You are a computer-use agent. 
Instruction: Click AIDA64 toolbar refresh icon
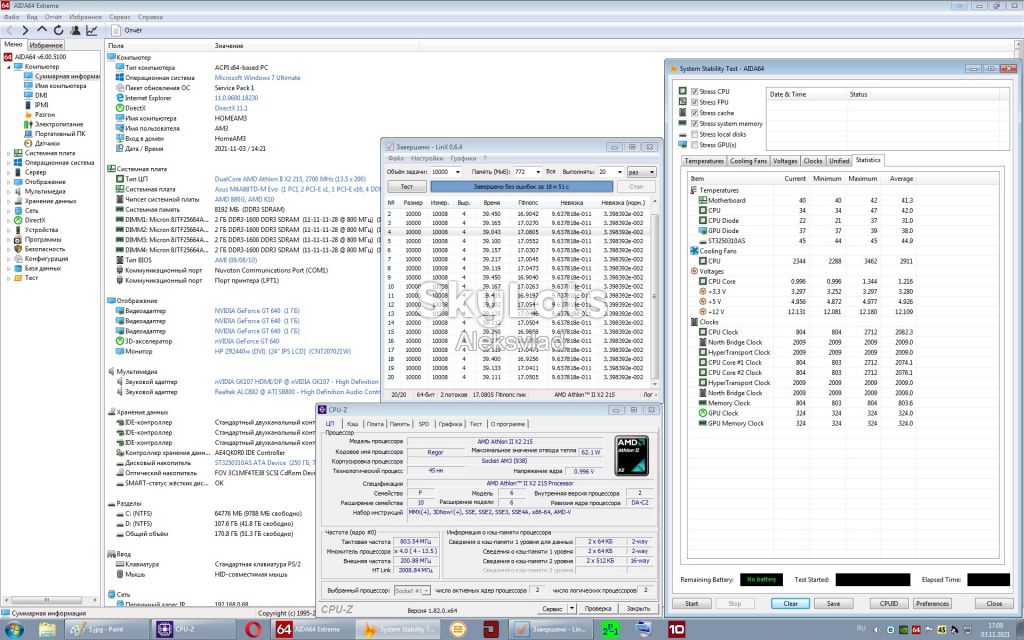click(x=58, y=30)
